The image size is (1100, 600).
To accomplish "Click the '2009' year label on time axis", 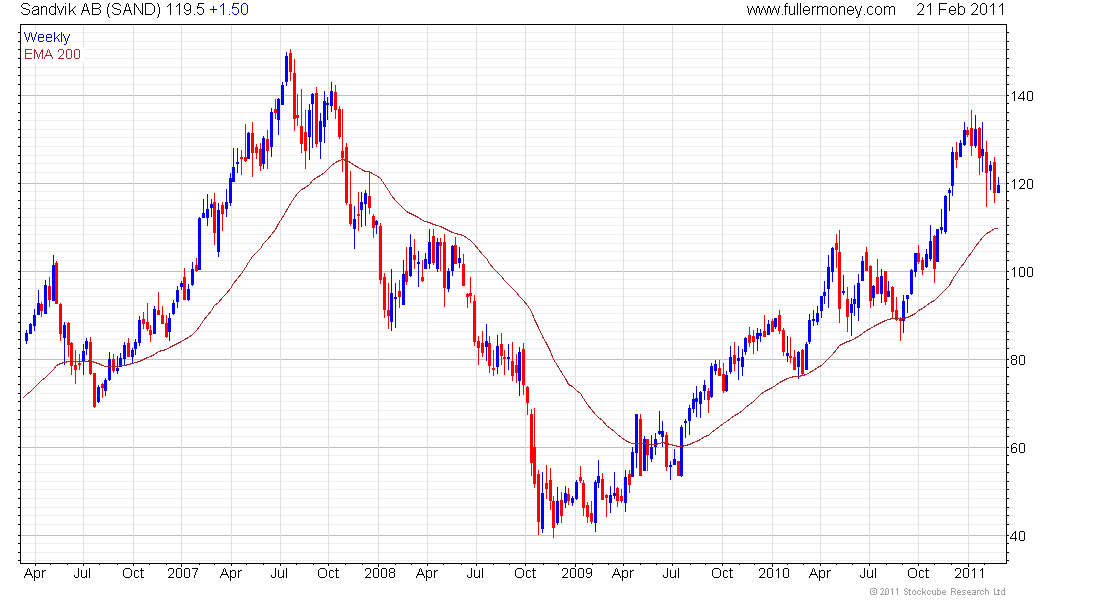I will (577, 573).
